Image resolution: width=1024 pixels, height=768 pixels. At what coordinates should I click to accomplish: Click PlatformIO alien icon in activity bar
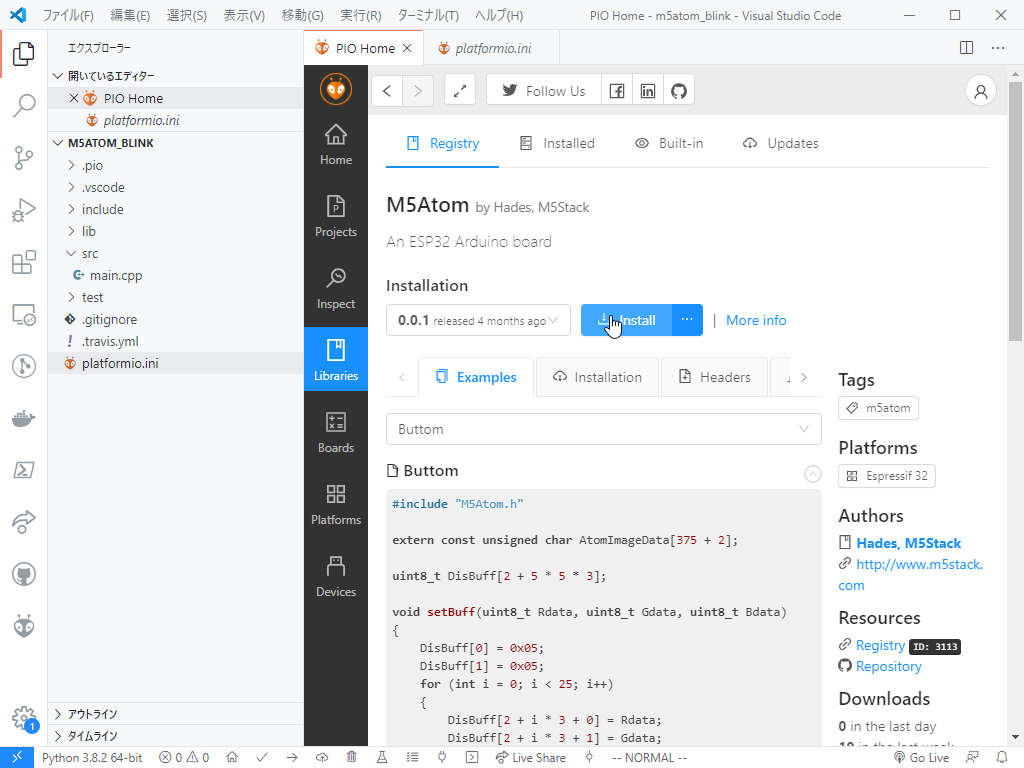coord(24,626)
